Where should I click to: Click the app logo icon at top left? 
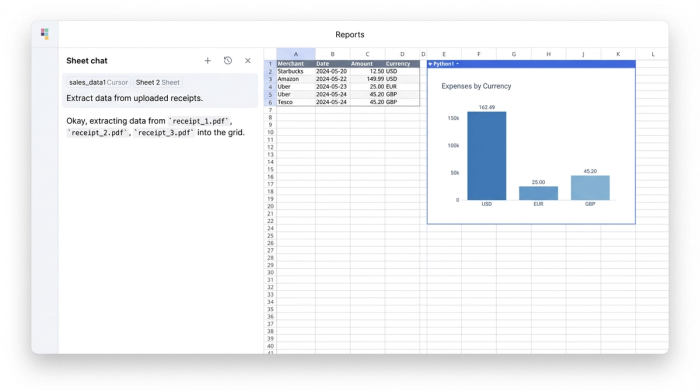45,34
